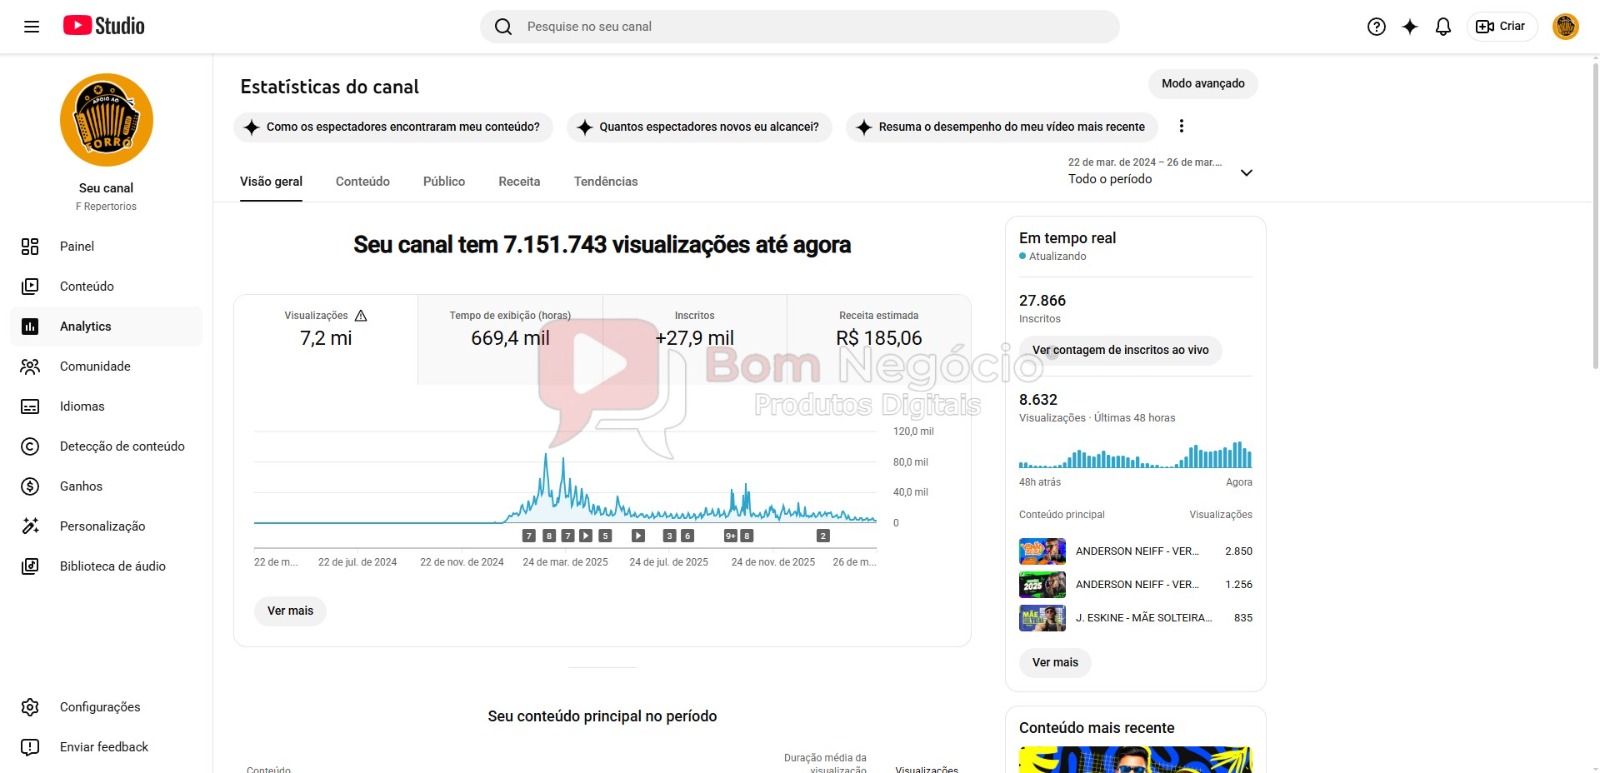1600x773 pixels.
Task: Open the hamburger navigation menu
Action: click(x=31, y=27)
